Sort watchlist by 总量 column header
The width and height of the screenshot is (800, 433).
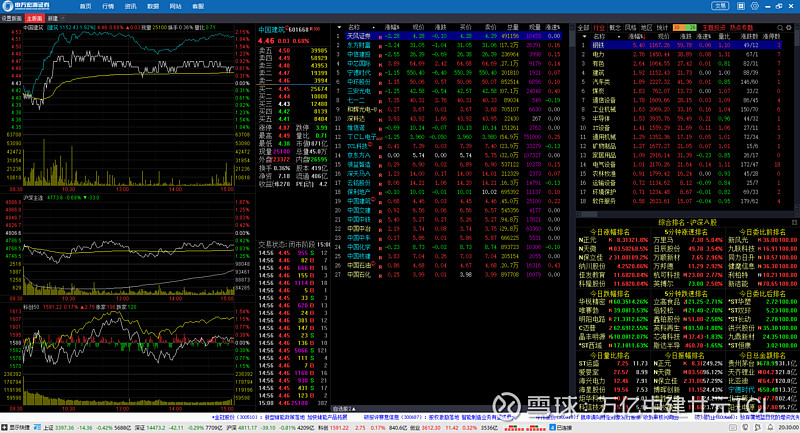point(512,27)
